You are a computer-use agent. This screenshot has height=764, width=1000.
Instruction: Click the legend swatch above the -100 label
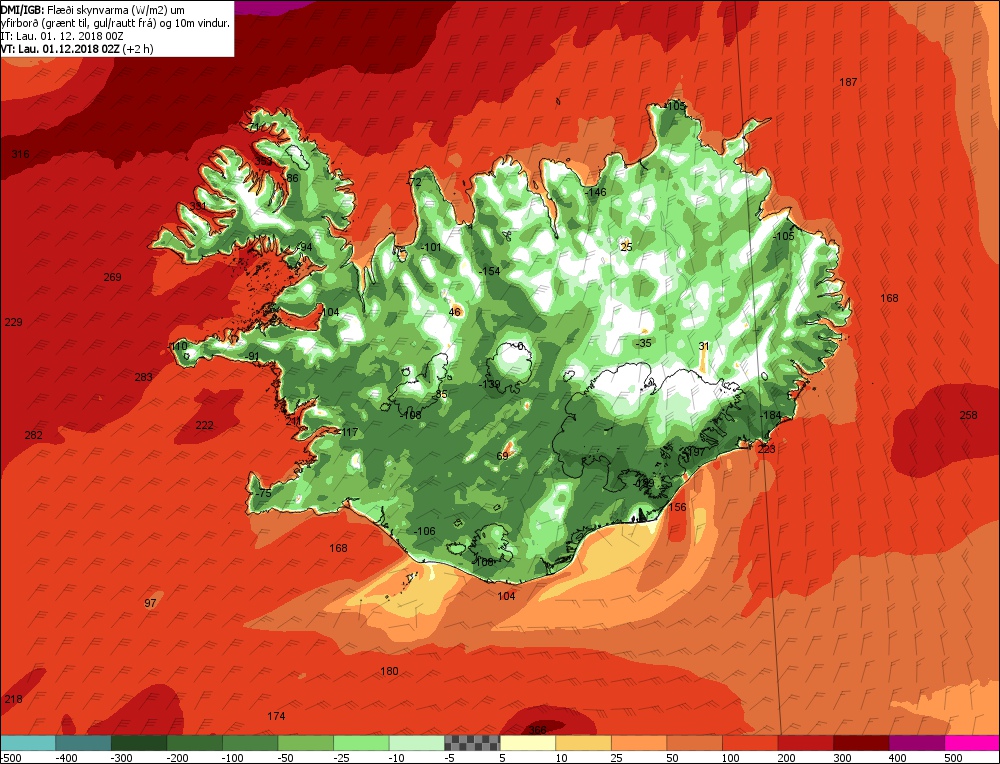pos(250,743)
